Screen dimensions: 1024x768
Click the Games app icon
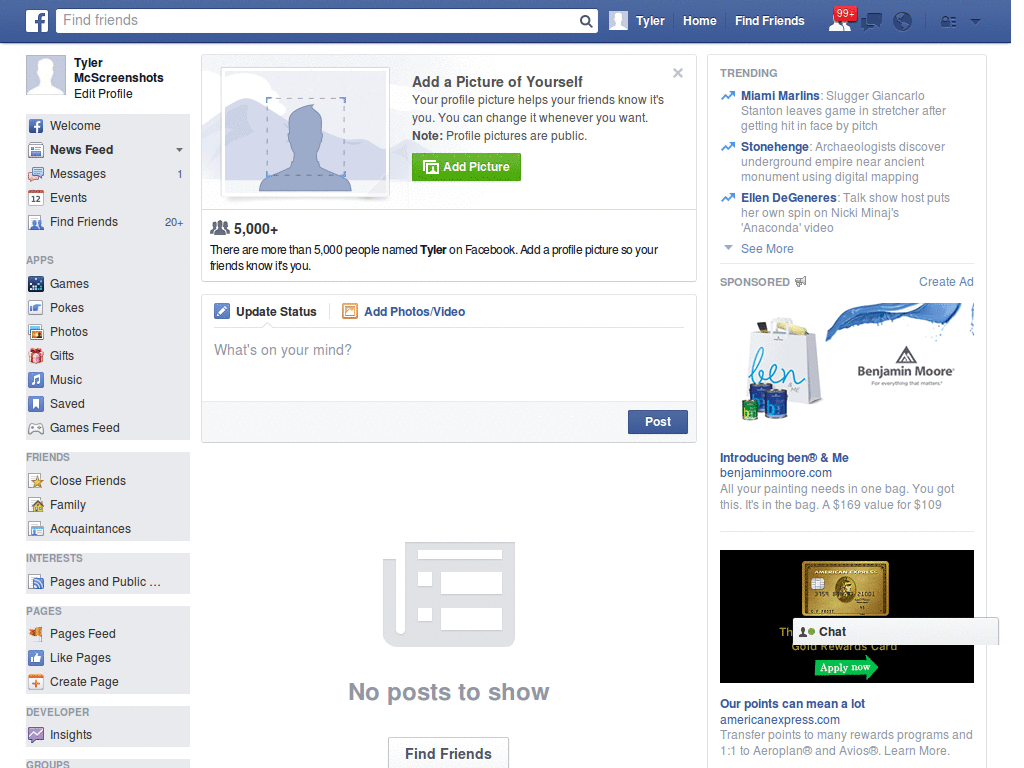36,284
